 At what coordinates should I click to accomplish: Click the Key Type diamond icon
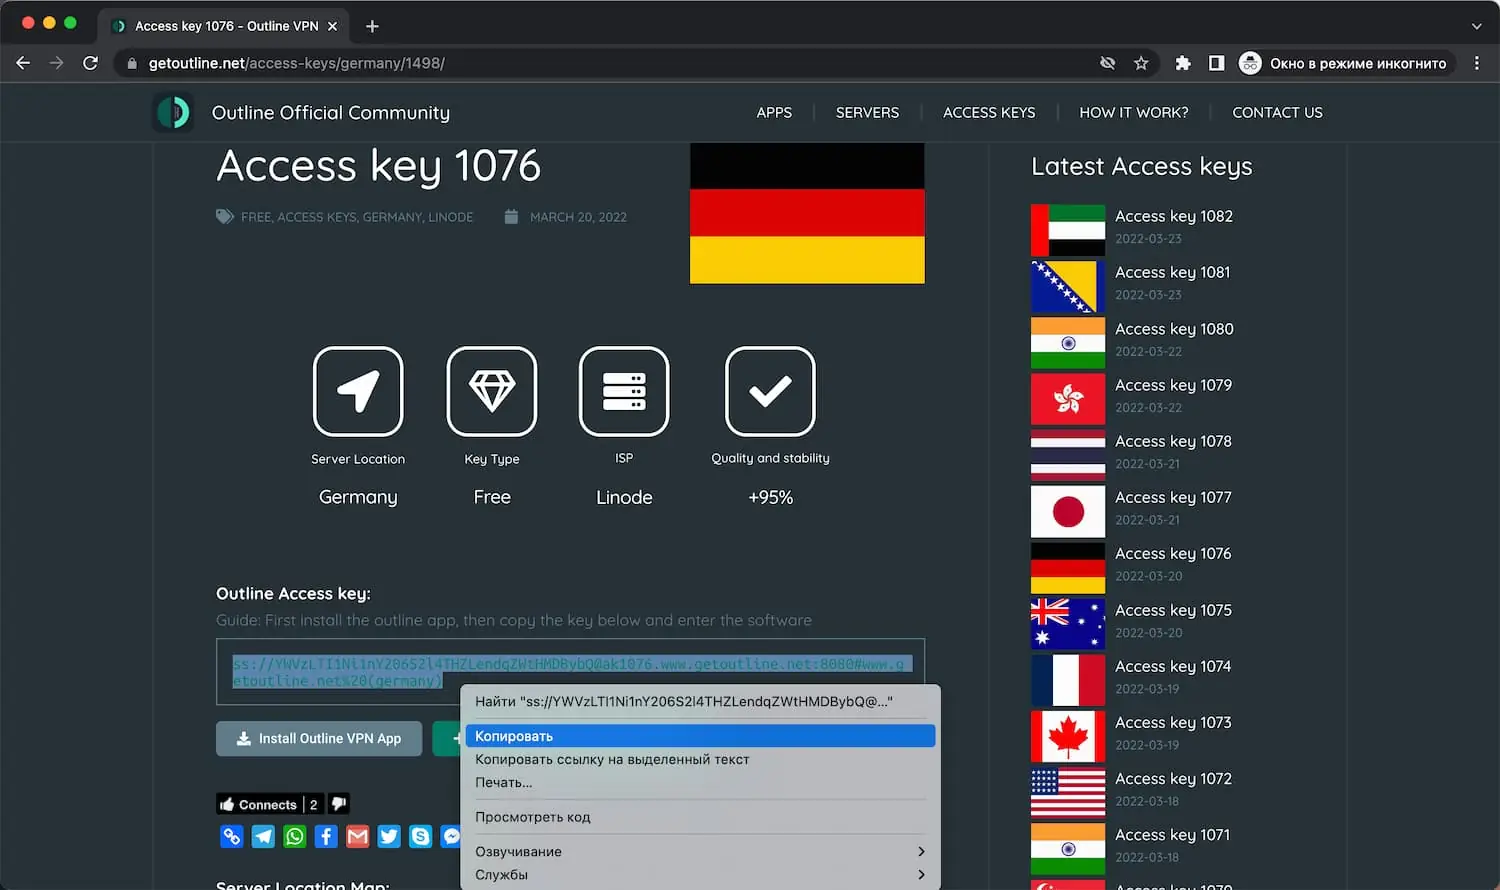[x=492, y=391]
